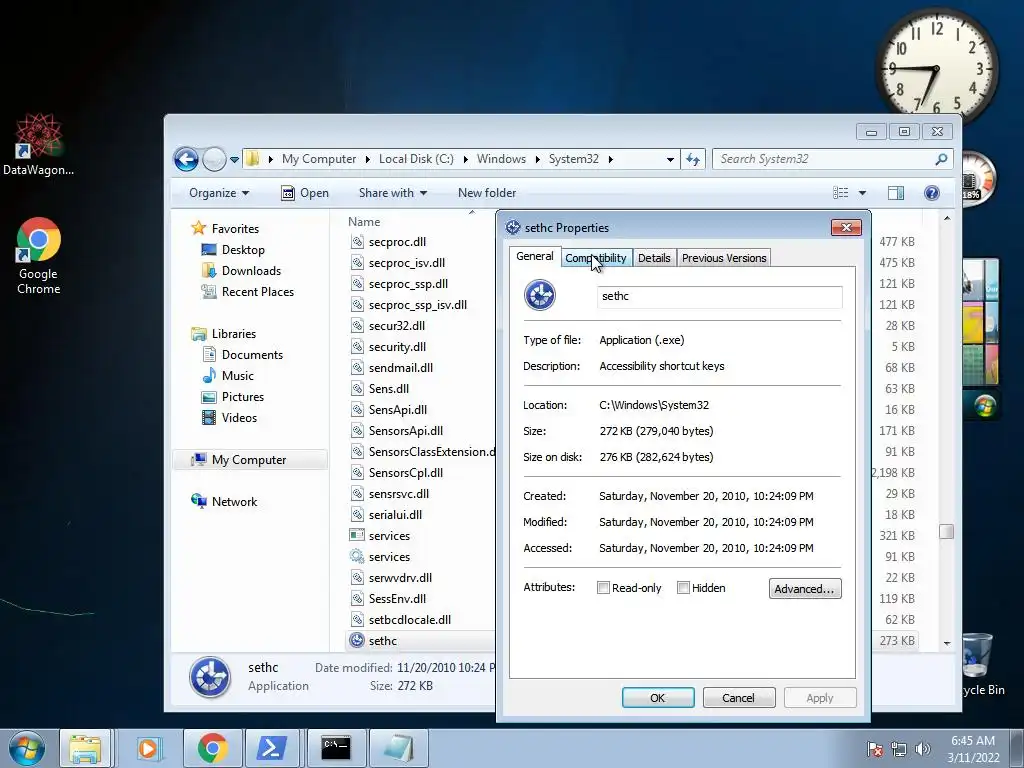Click the sethc application icon in file list
The height and width of the screenshot is (768, 1024).
click(357, 641)
